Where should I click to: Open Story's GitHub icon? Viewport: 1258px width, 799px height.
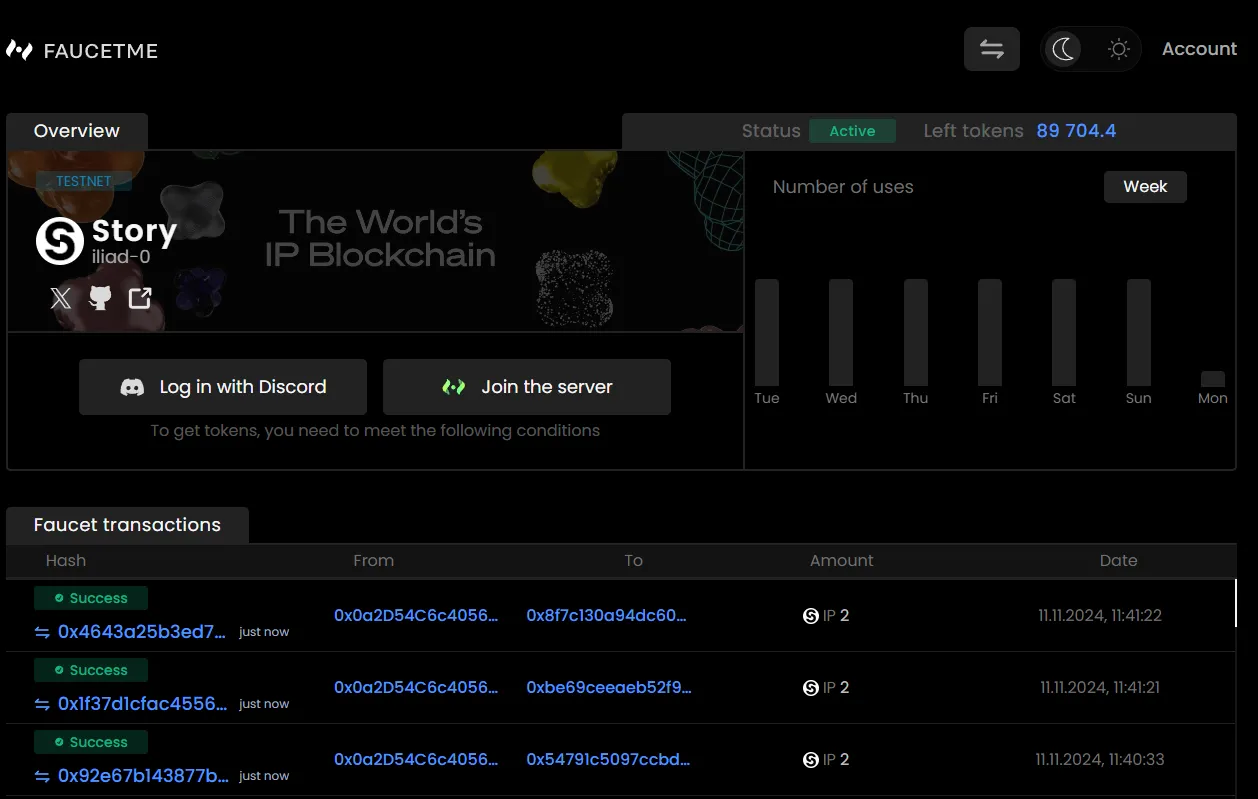100,298
